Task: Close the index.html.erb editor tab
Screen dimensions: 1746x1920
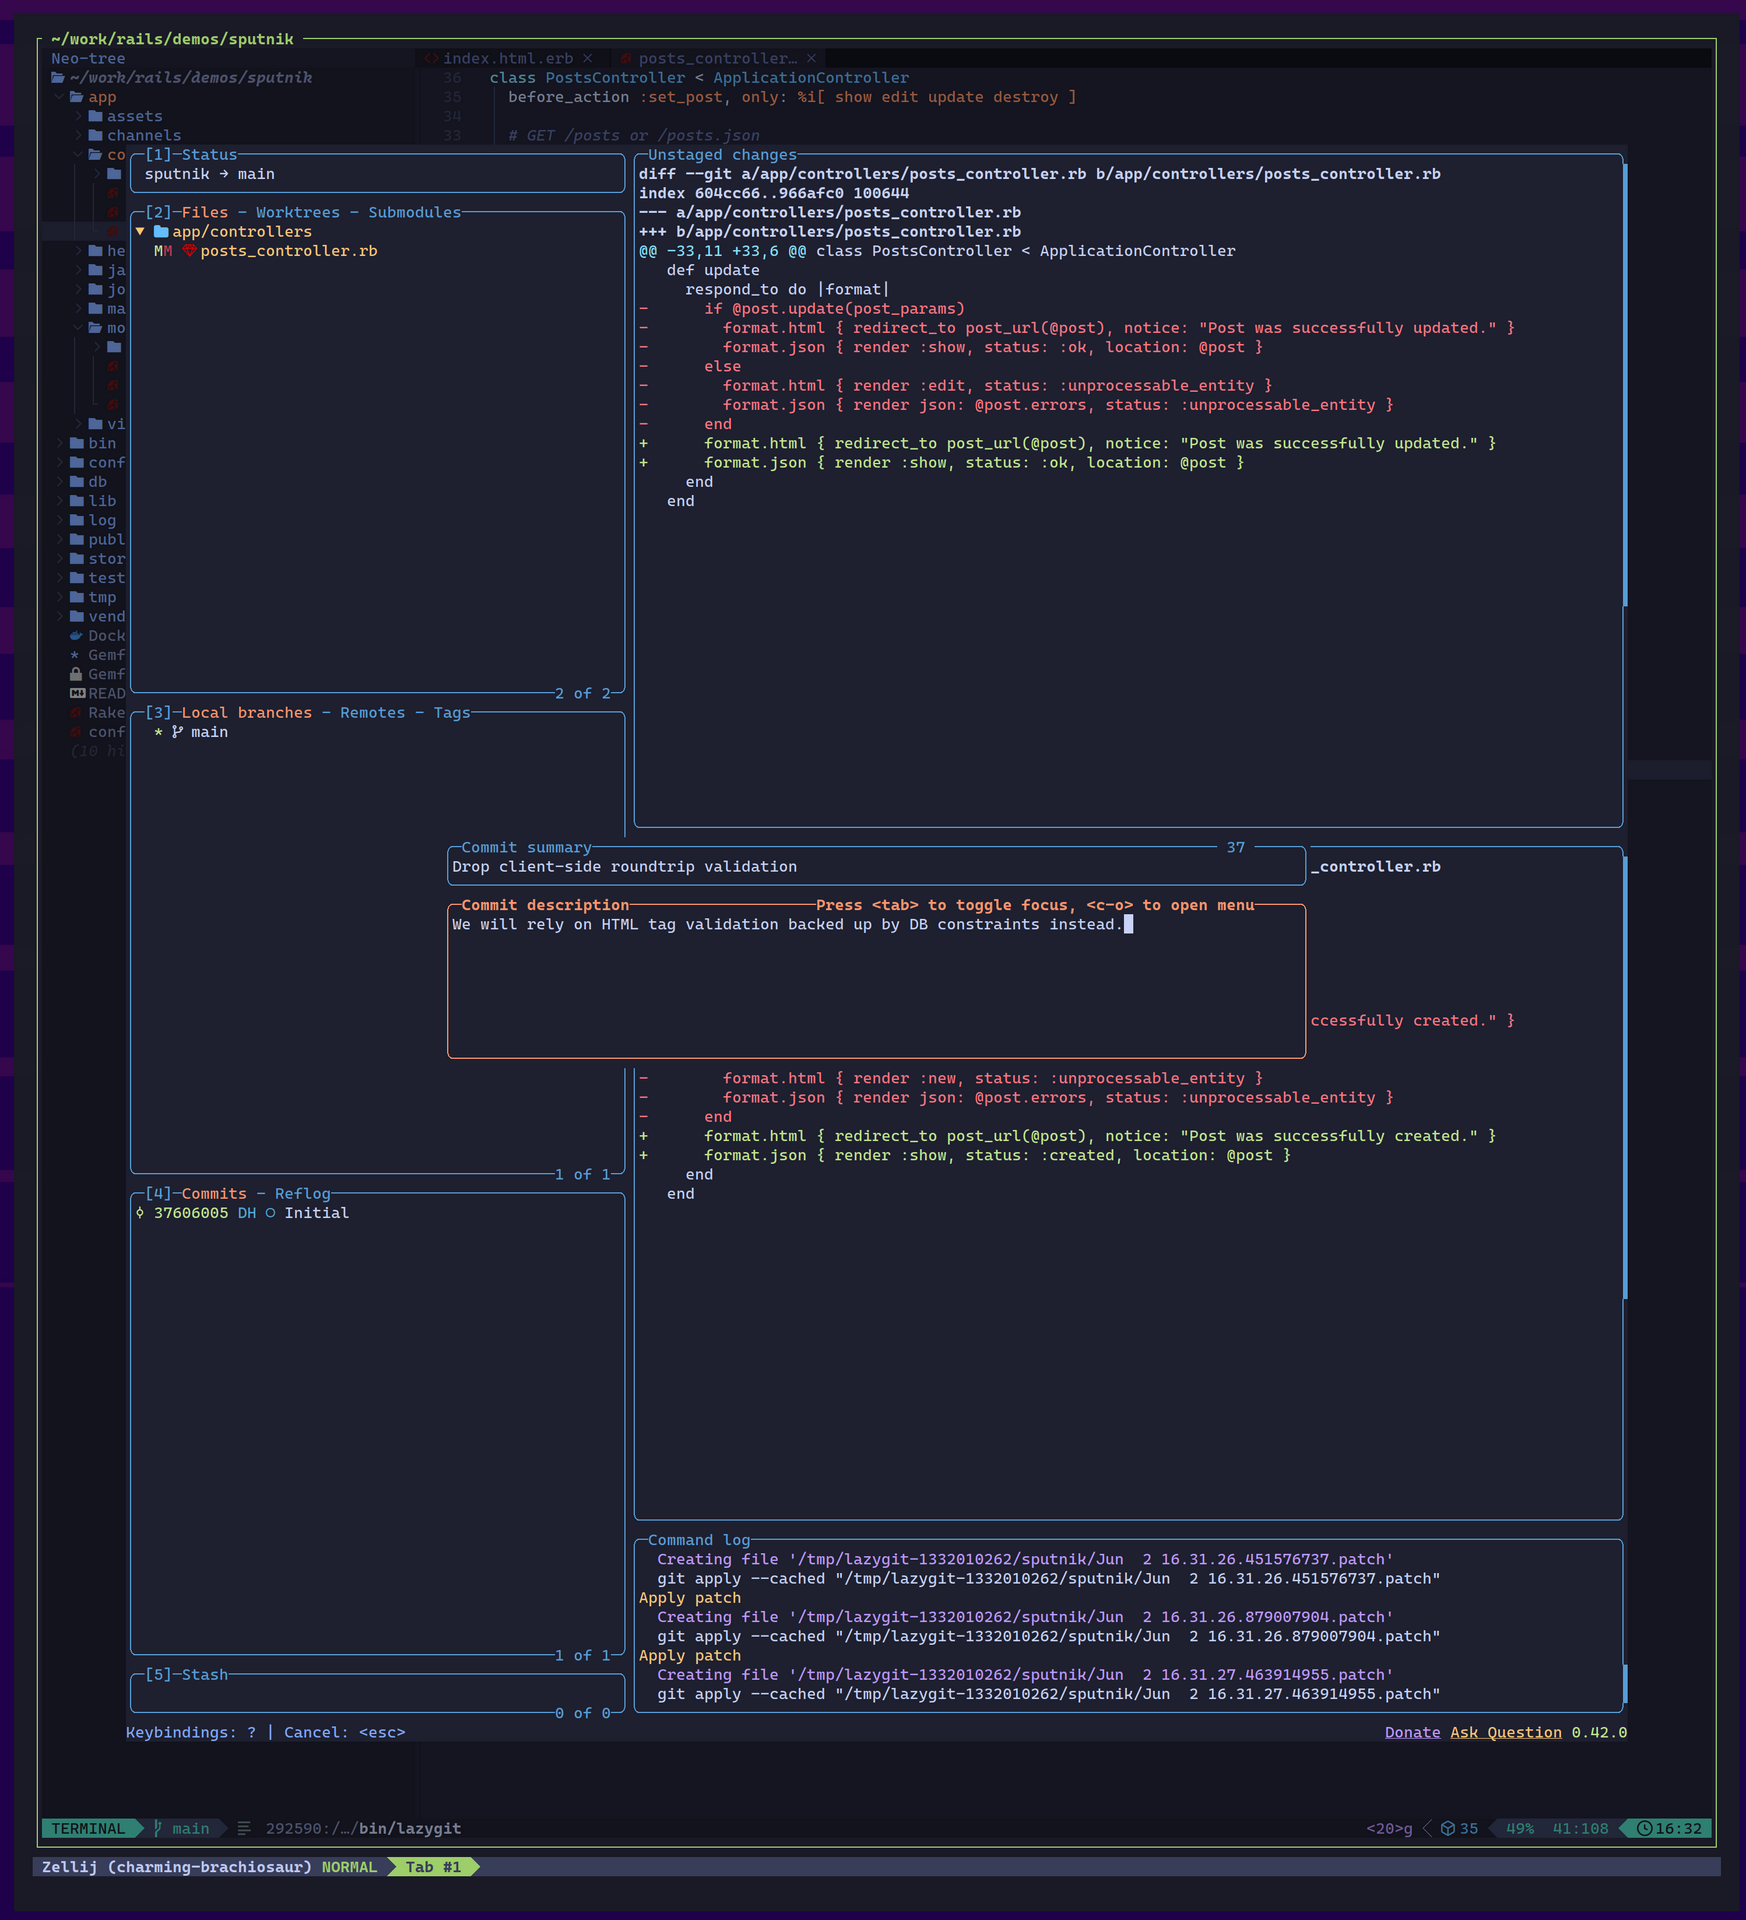Action: point(588,59)
